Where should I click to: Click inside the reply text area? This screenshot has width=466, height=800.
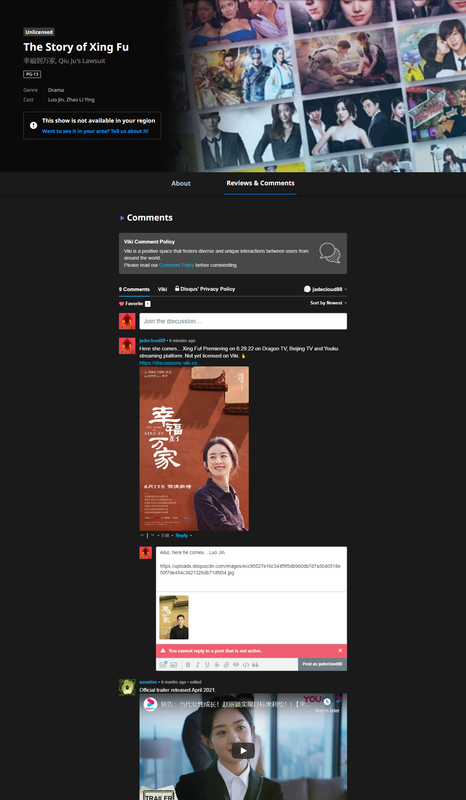(x=251, y=569)
